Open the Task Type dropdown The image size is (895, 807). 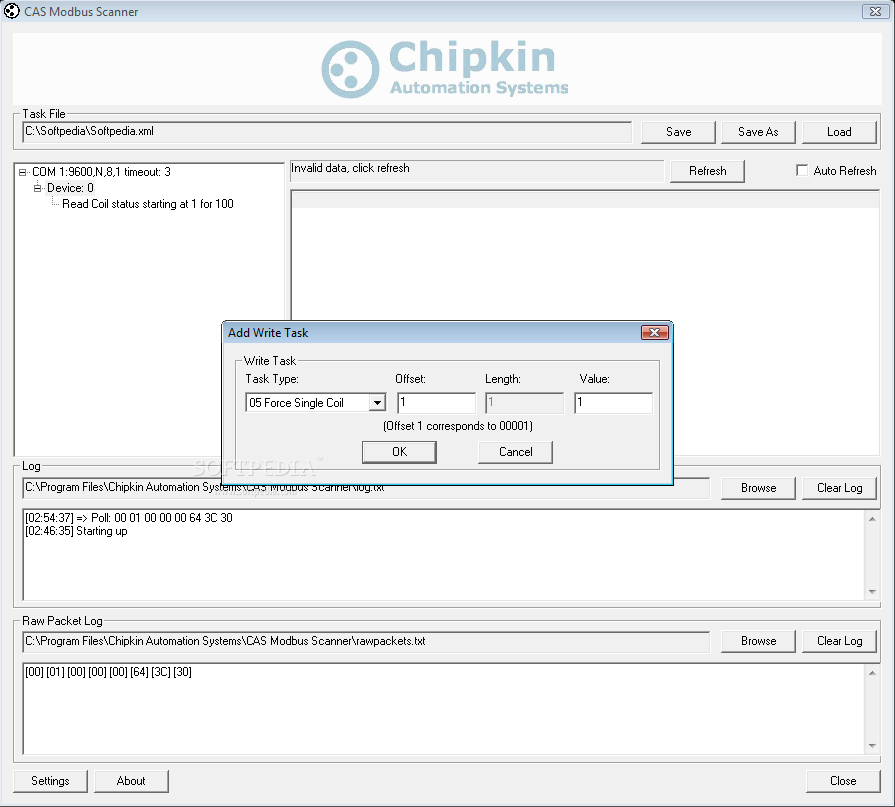377,403
